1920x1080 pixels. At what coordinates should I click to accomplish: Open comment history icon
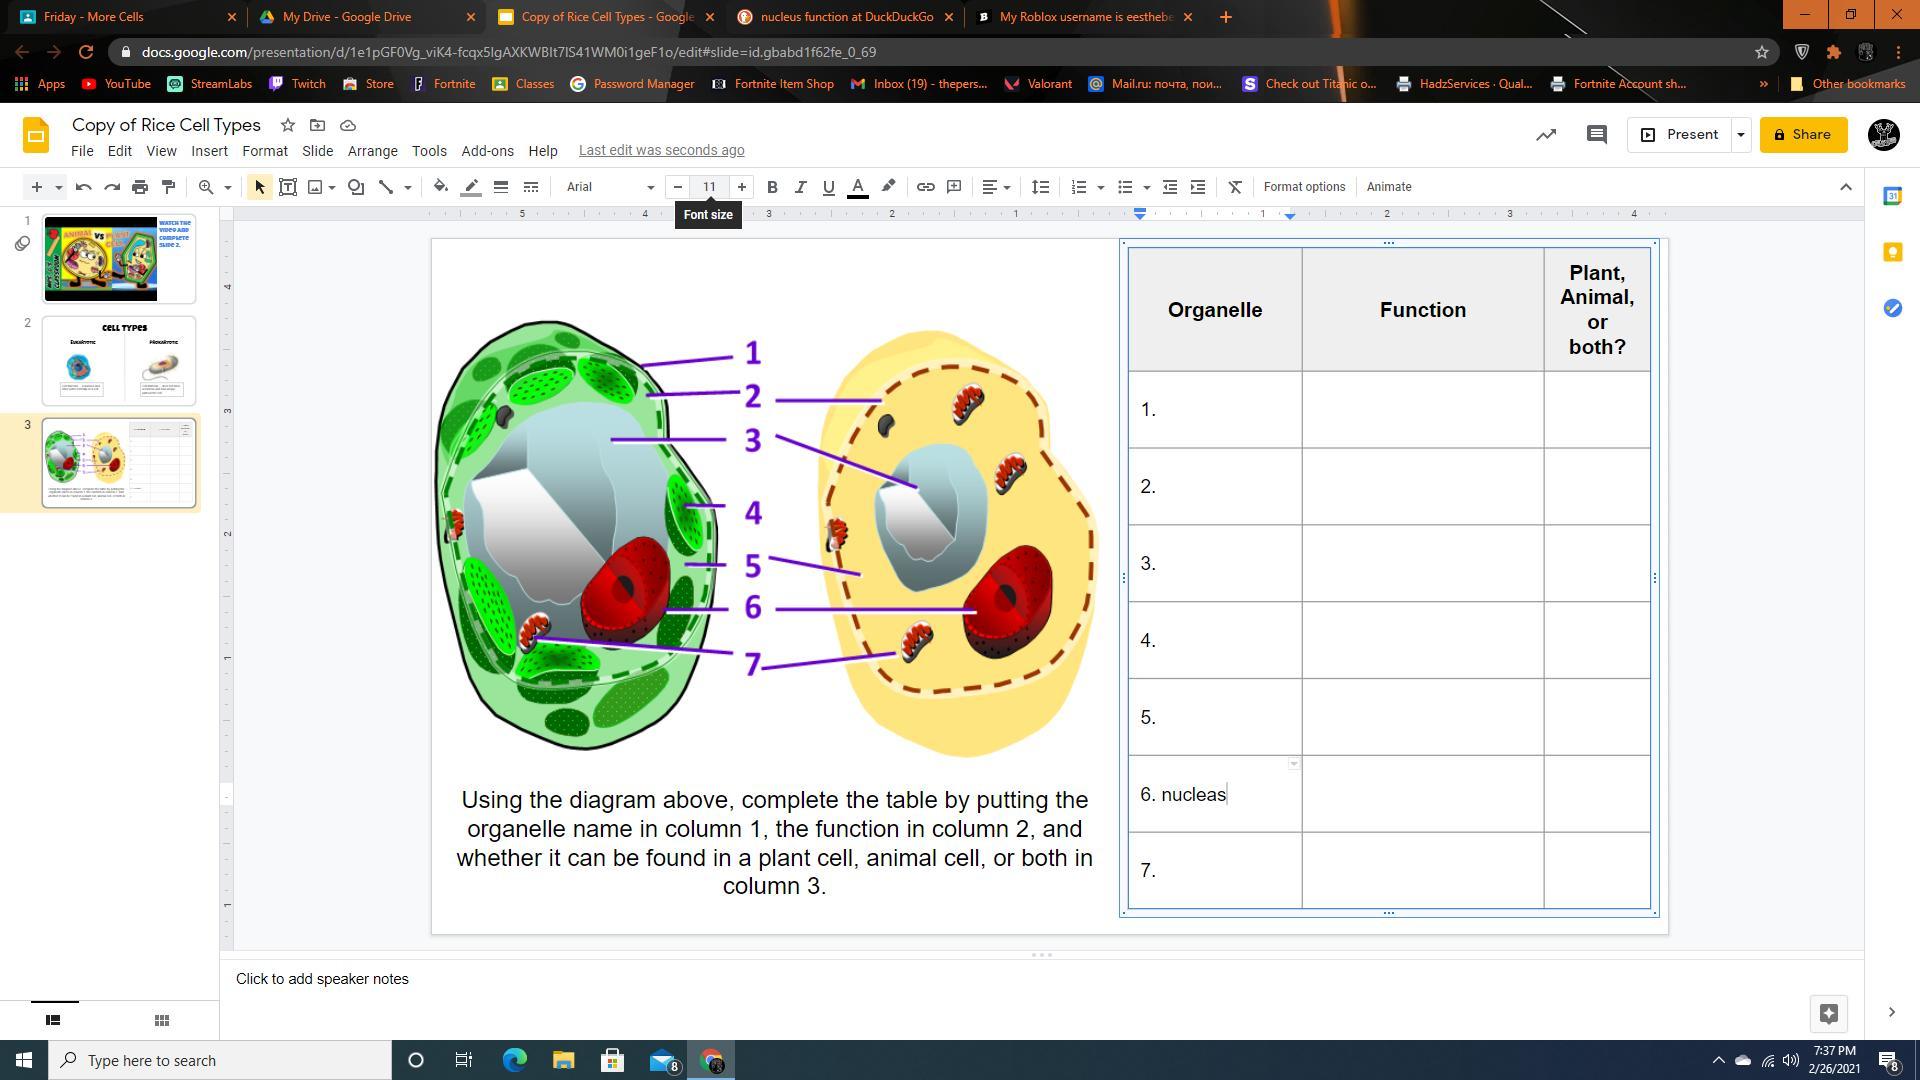click(x=1596, y=135)
